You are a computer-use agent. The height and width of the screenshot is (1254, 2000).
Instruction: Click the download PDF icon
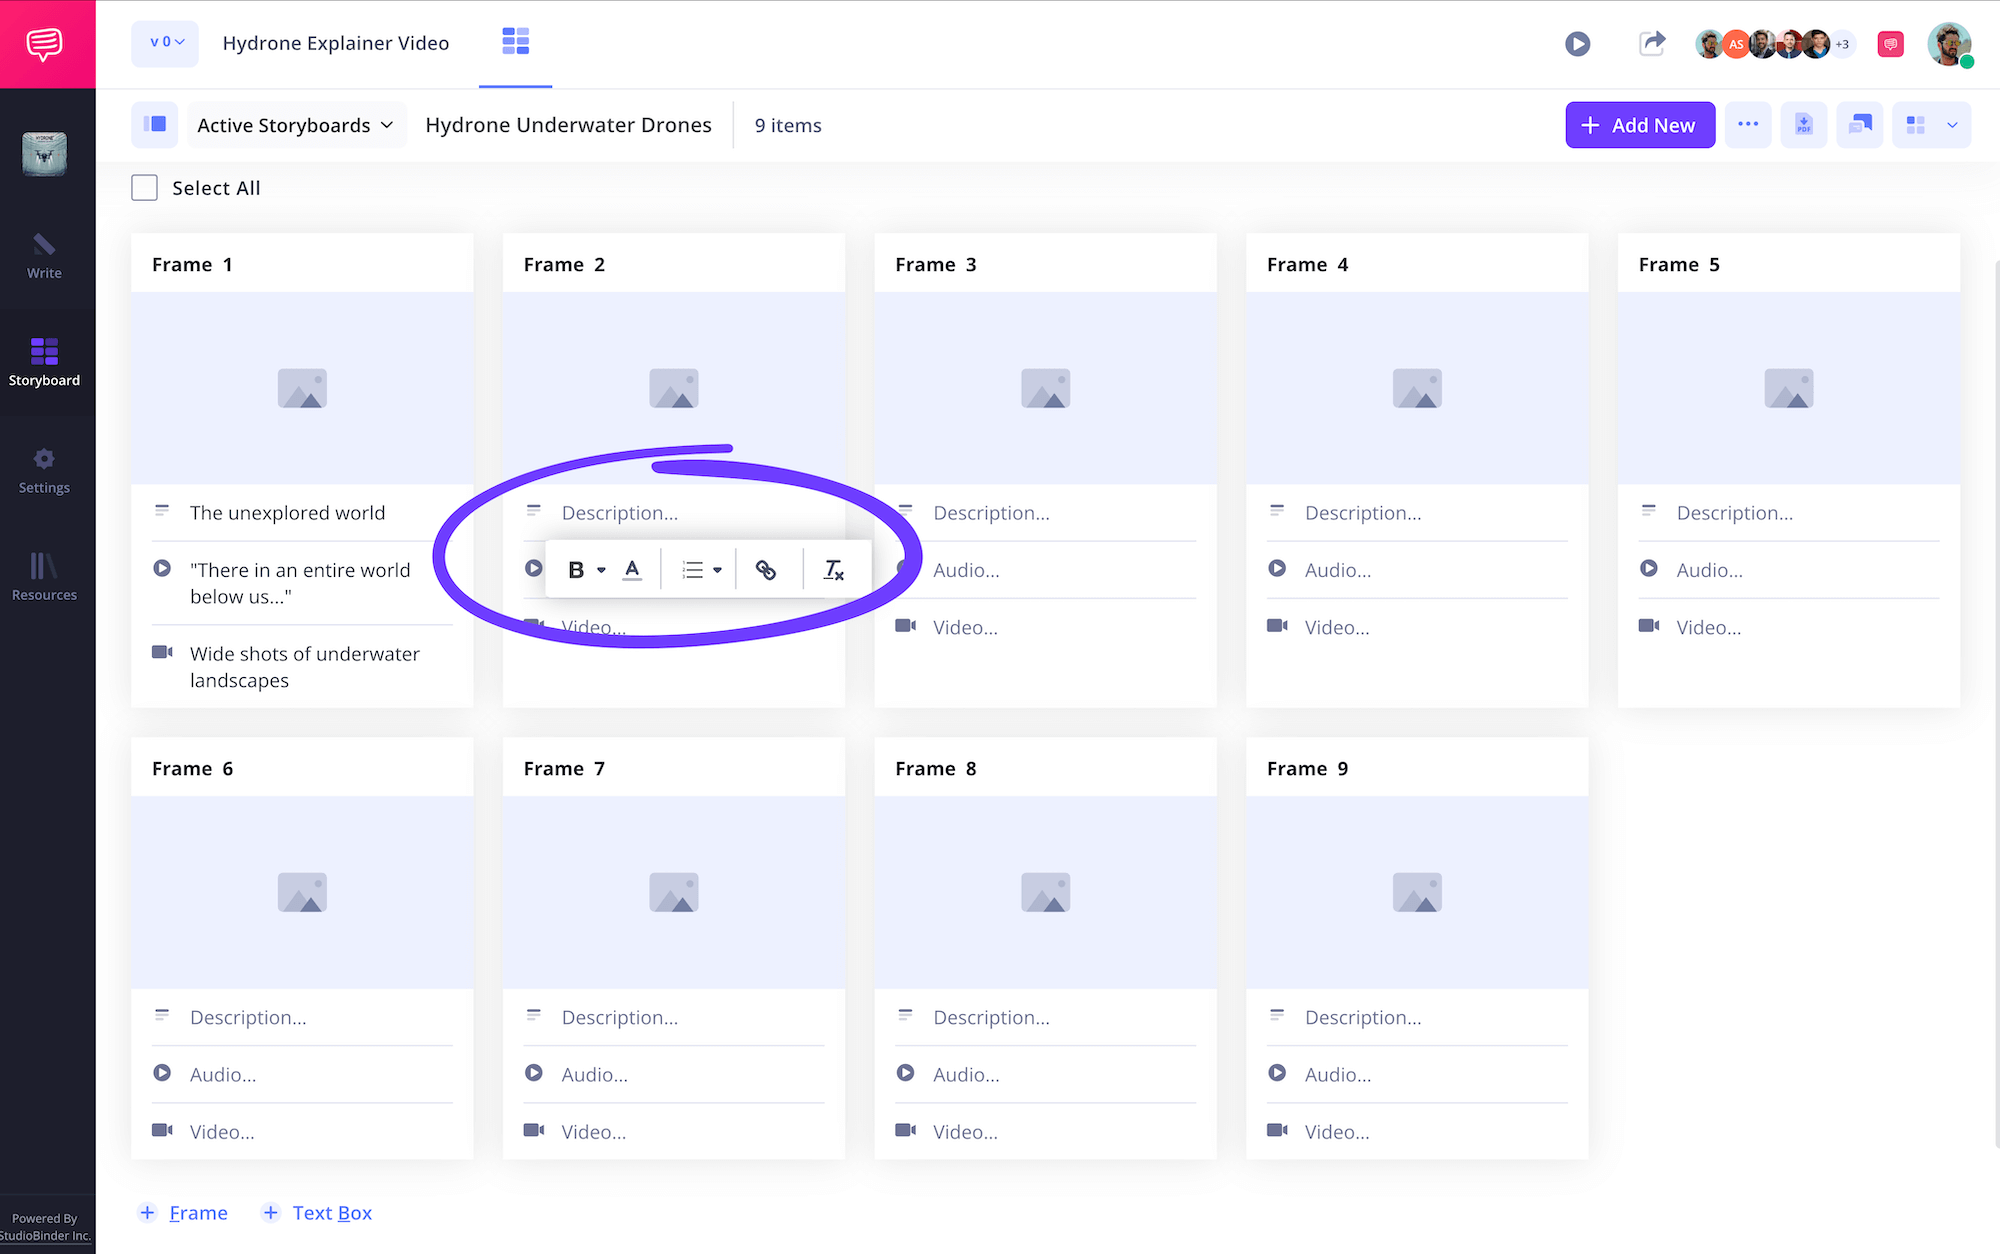1803,125
